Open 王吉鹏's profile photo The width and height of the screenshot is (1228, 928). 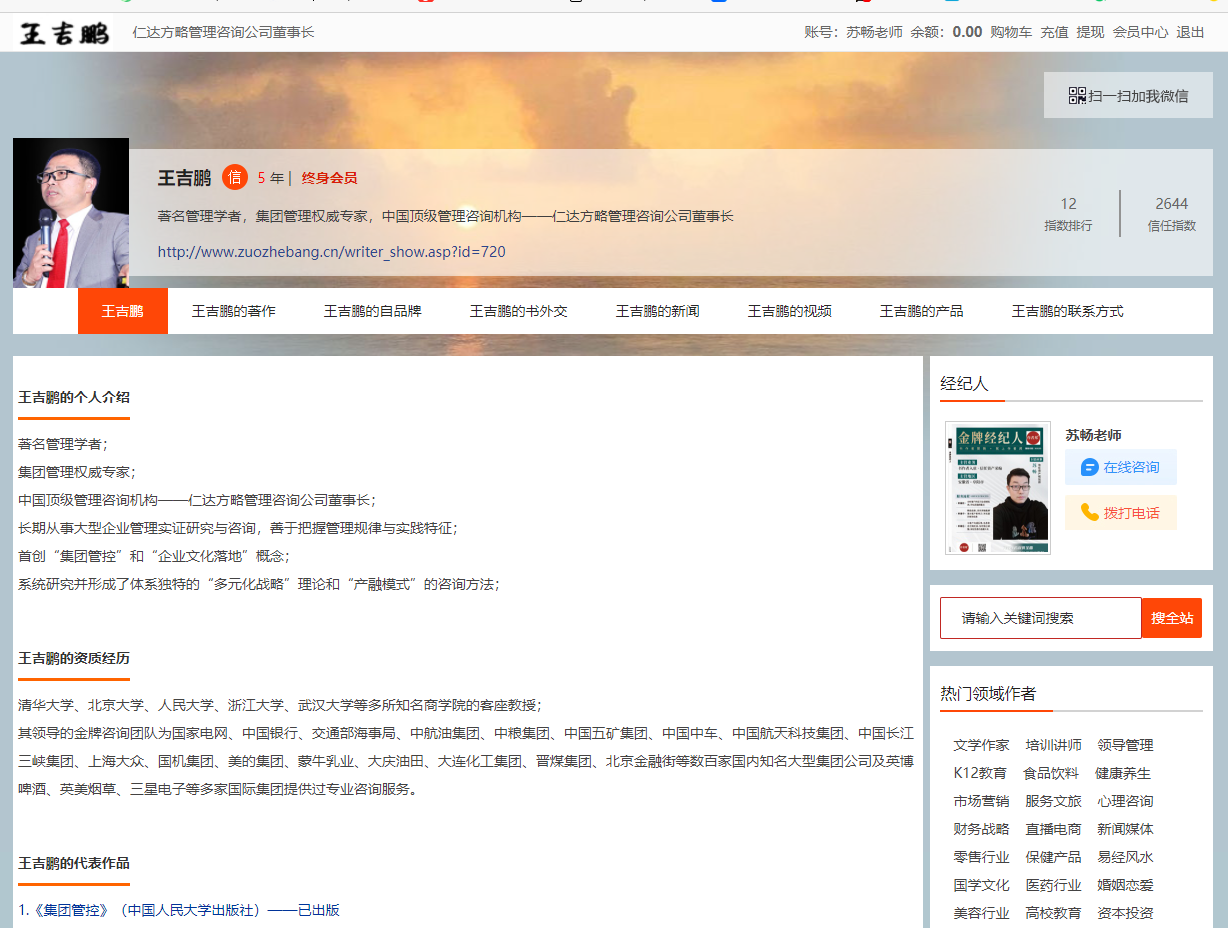coord(71,213)
